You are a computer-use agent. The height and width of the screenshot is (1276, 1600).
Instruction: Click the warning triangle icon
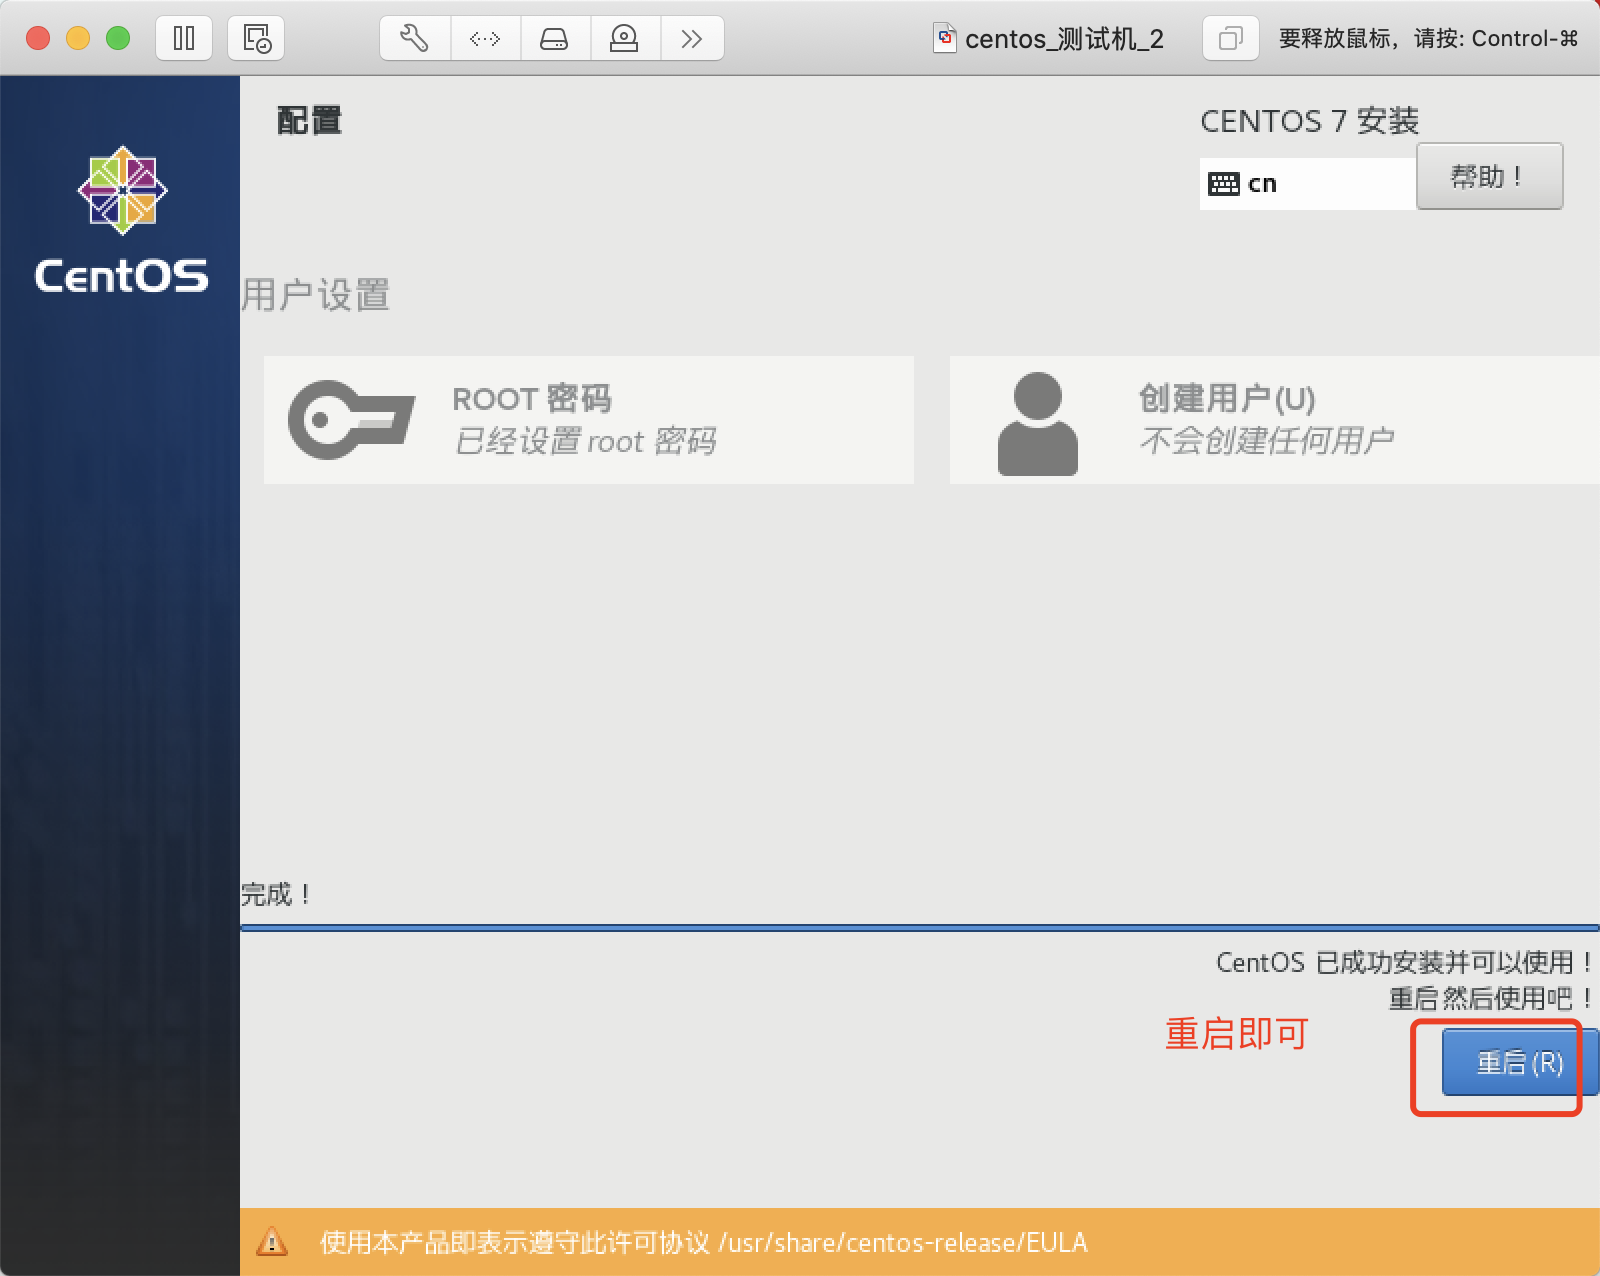[272, 1242]
